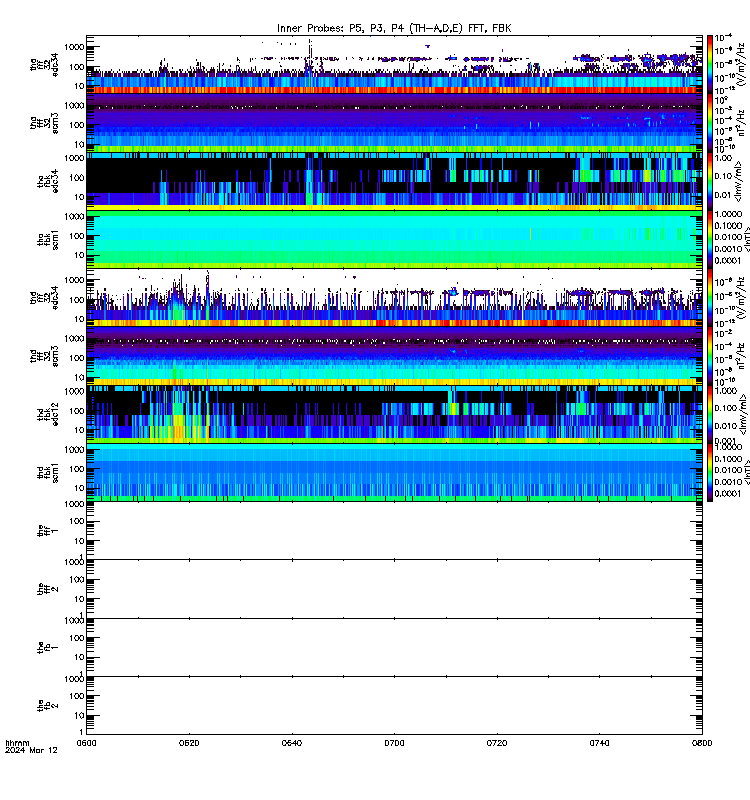Click the '1000' tick of tha fff edc34 panel
Screen dimensions: 750x800
pyautogui.click(x=74, y=47)
